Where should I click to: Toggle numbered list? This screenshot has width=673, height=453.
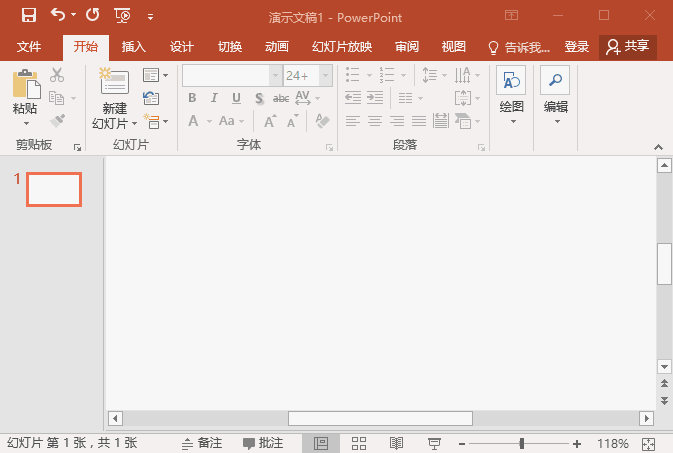pyautogui.click(x=387, y=75)
